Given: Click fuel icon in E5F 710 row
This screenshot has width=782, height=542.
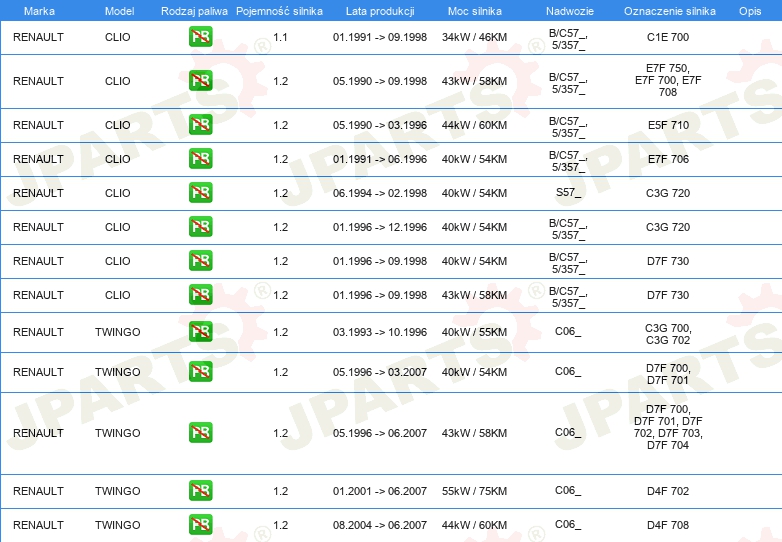Looking at the screenshot, I should pos(200,125).
